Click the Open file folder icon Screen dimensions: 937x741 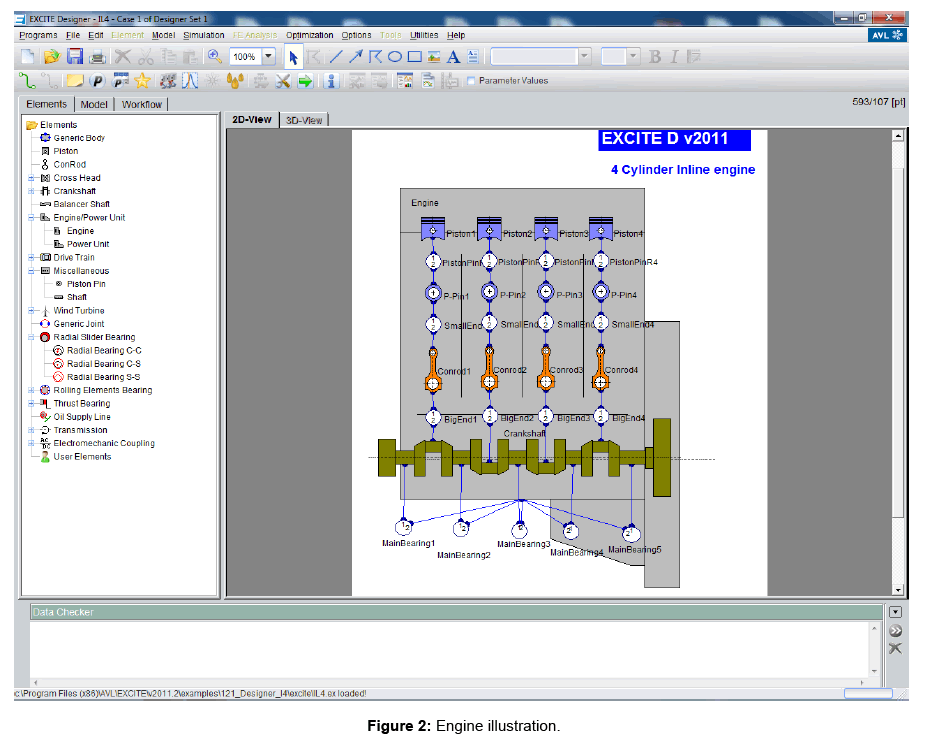click(x=51, y=57)
